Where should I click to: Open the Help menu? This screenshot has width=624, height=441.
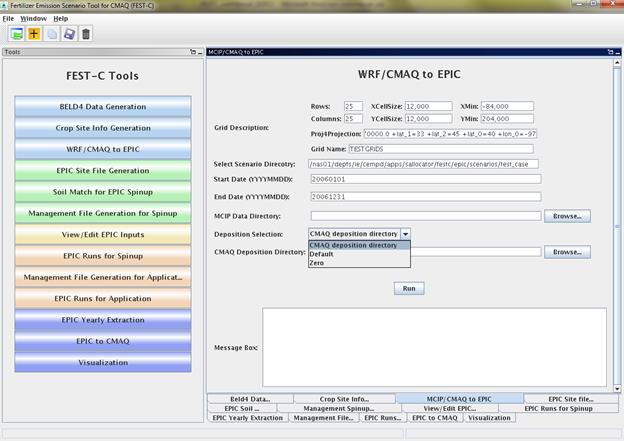60,19
